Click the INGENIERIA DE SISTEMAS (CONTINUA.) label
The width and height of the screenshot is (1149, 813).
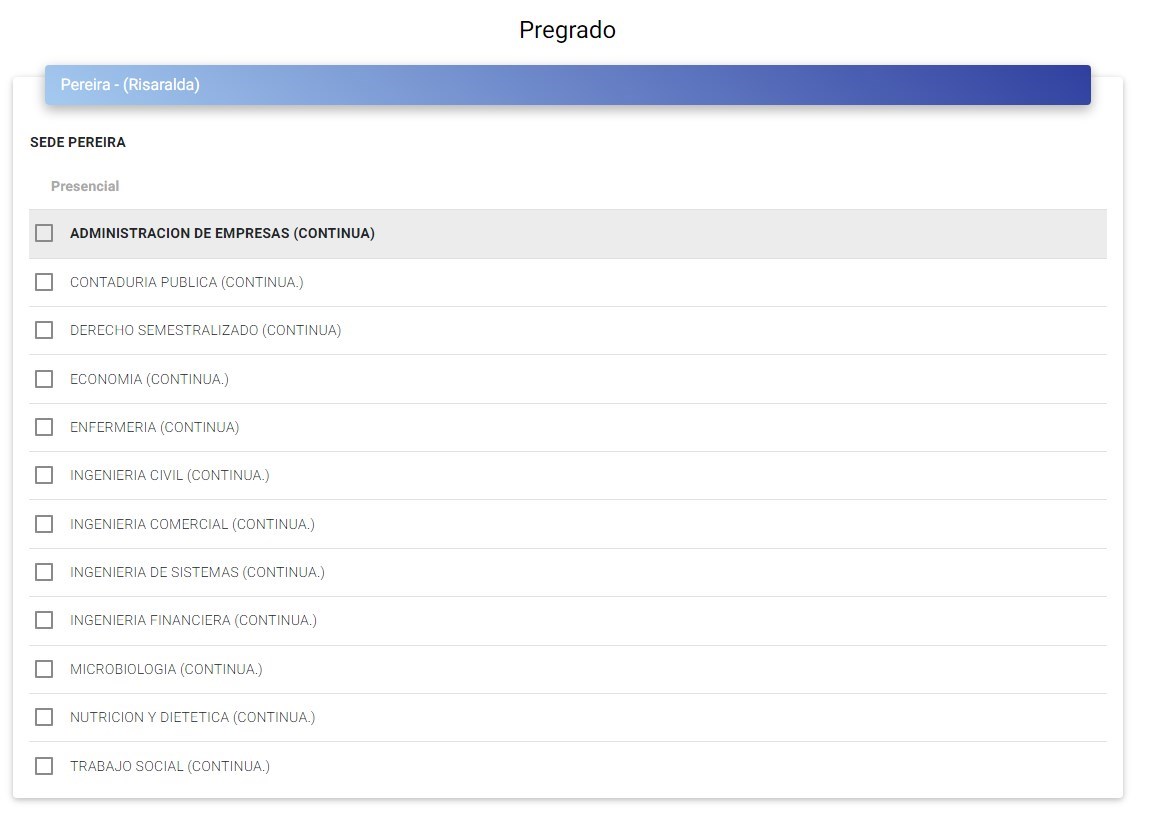[x=197, y=572]
